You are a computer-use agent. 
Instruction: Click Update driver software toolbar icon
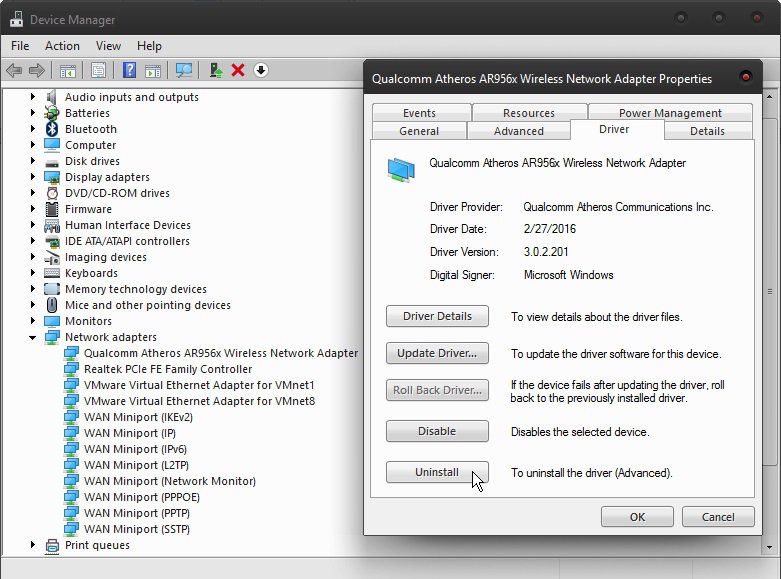coord(216,70)
